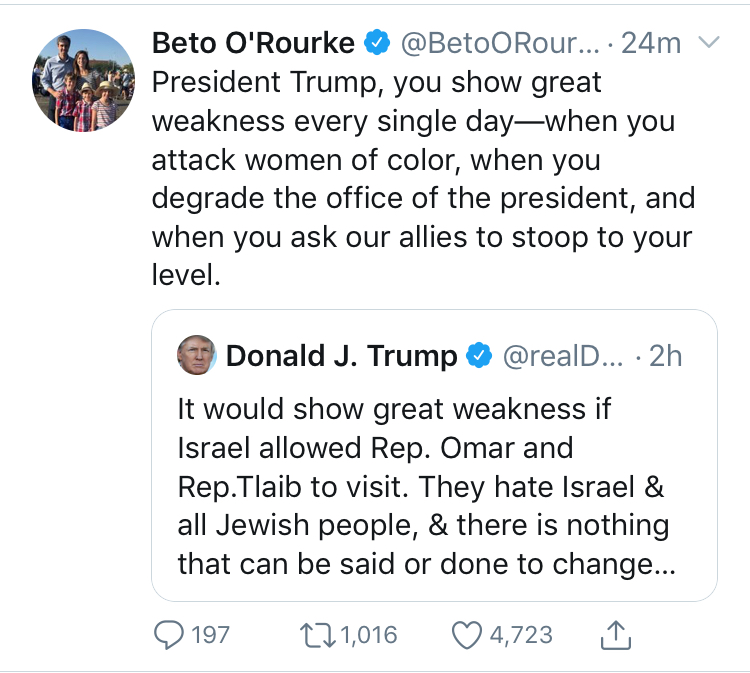
Task: Open the quoted tweet about Israel
Action: 434,455
